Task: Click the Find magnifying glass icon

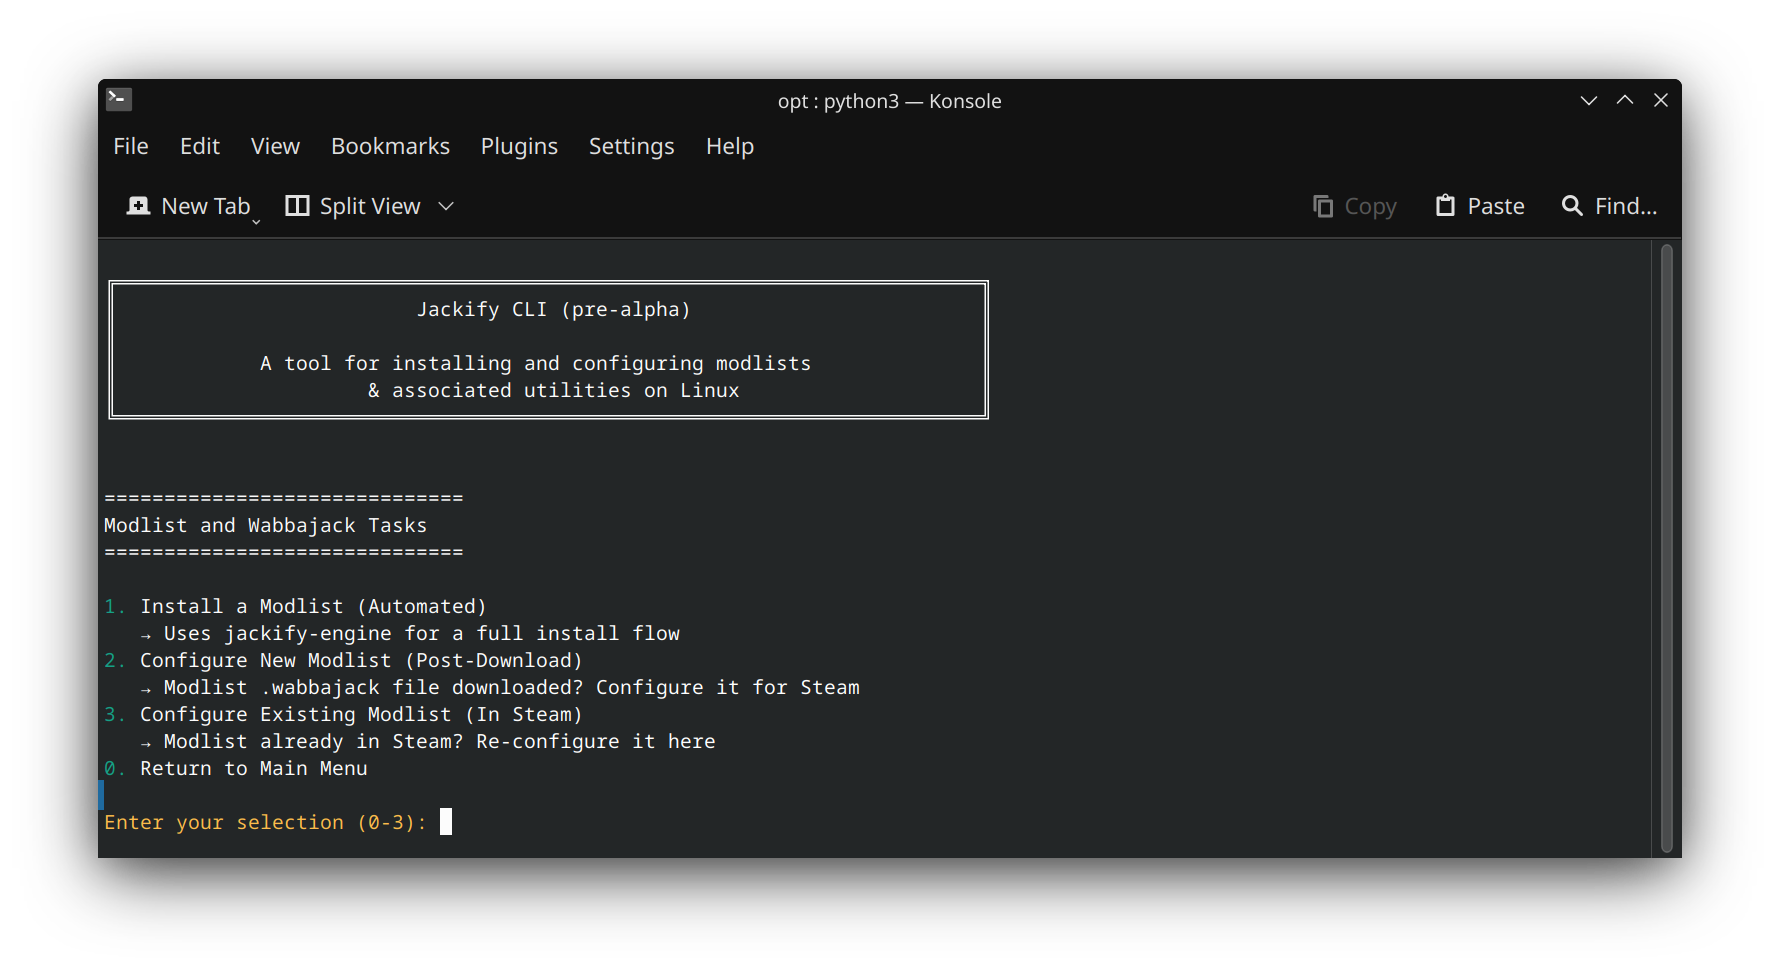Action: coord(1572,206)
